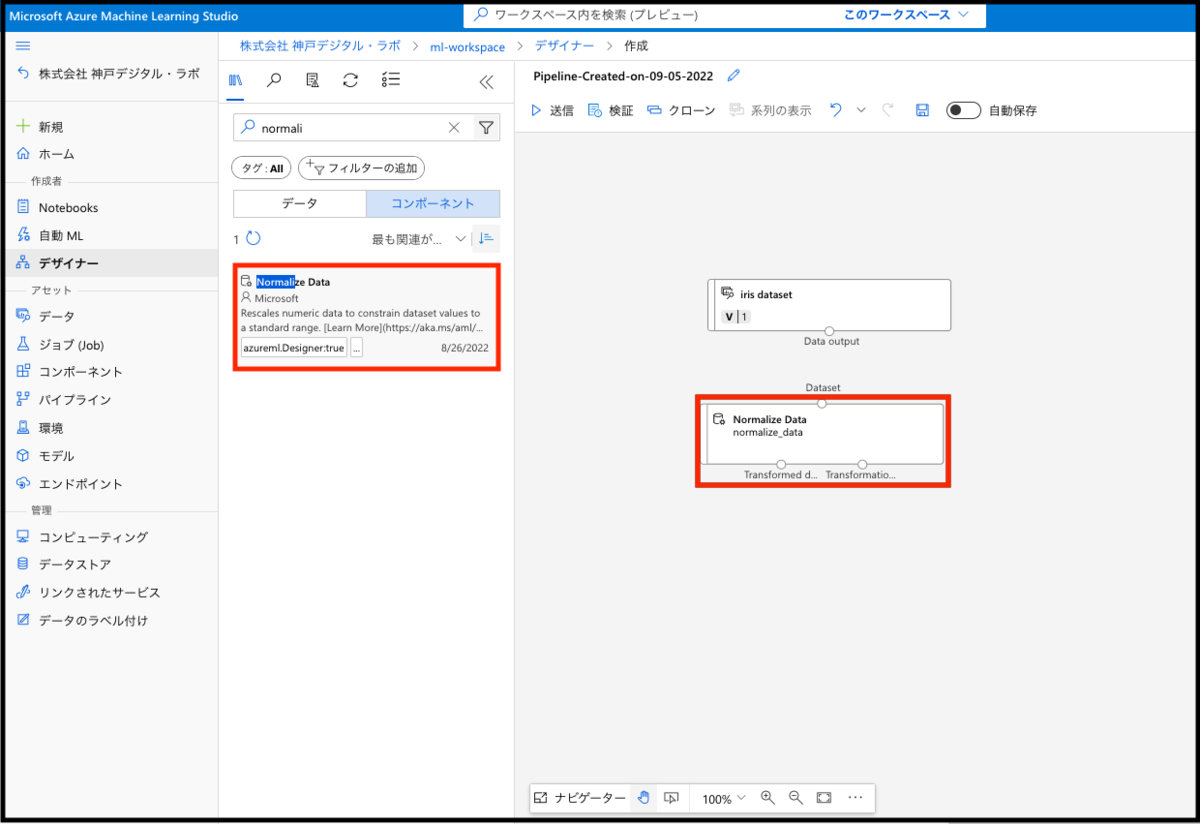The width and height of the screenshot is (1200, 824).
Task: Open the 100% zoom level dropdown
Action: coord(723,799)
